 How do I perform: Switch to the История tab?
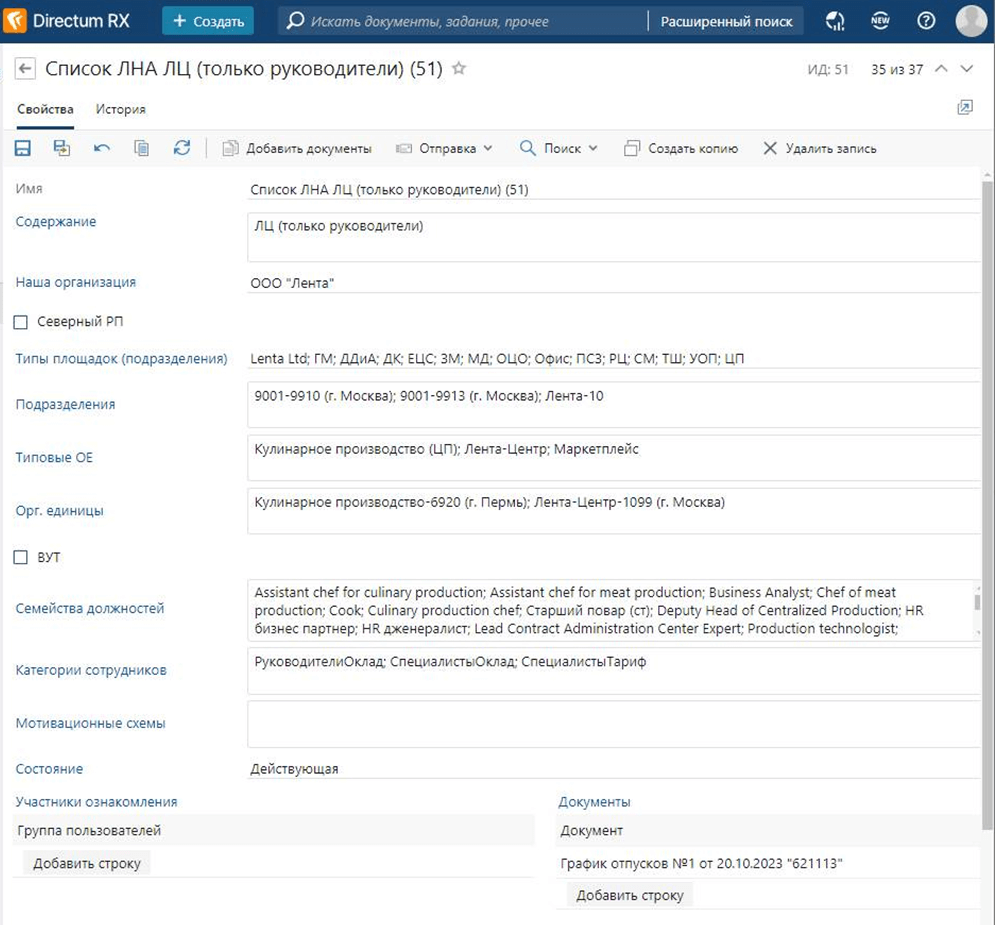click(x=121, y=109)
